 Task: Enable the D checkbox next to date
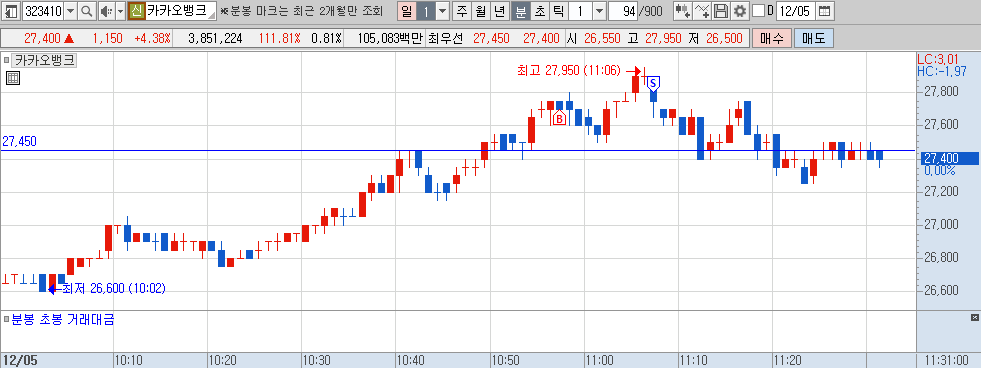click(x=758, y=11)
